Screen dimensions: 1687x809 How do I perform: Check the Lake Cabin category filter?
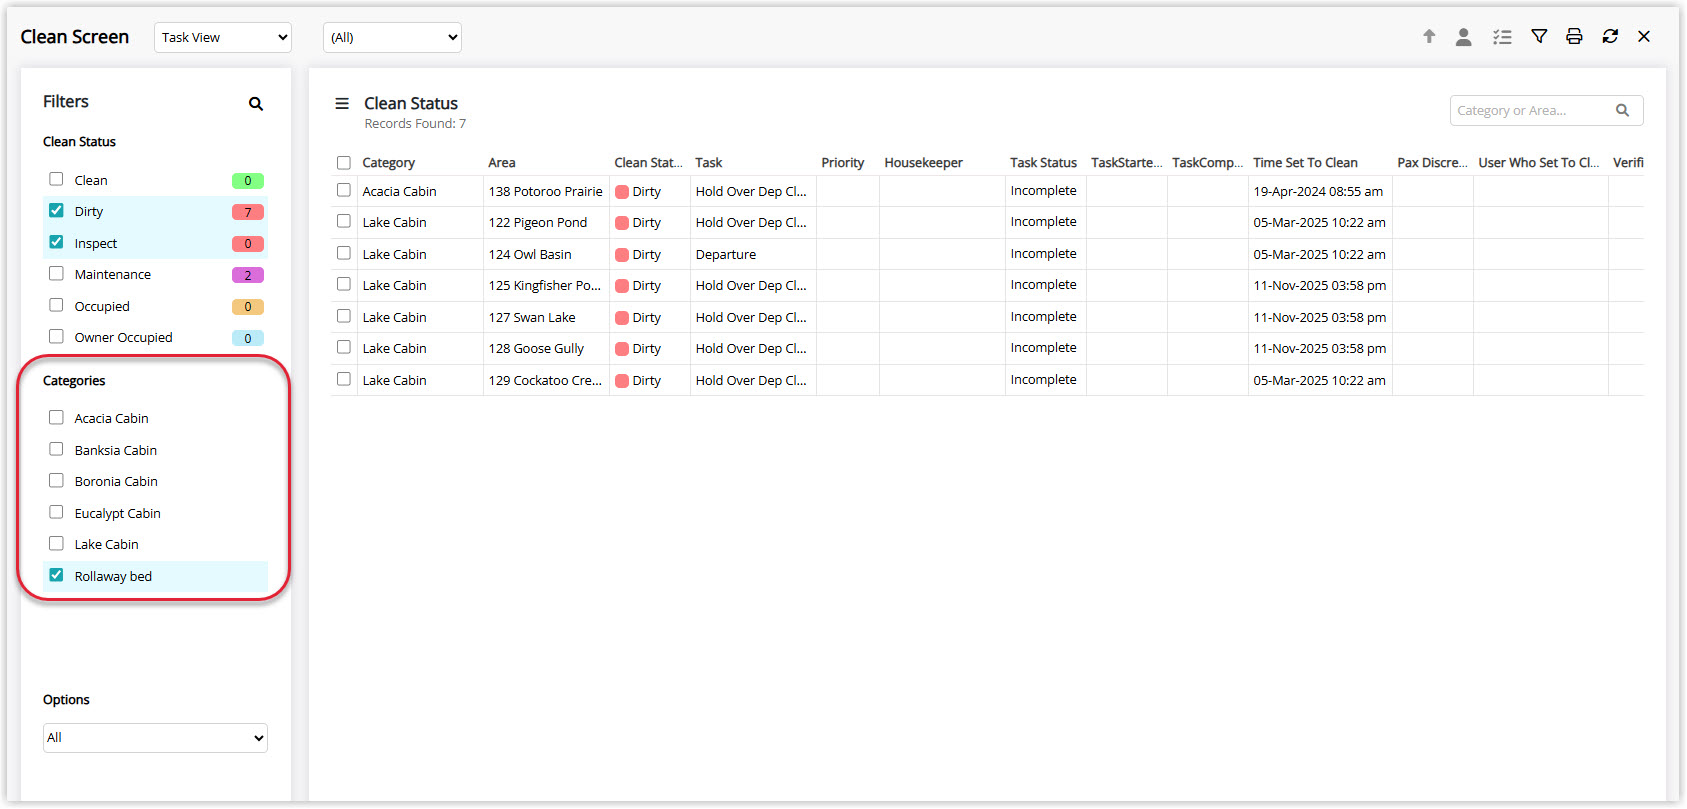pyautogui.click(x=56, y=544)
